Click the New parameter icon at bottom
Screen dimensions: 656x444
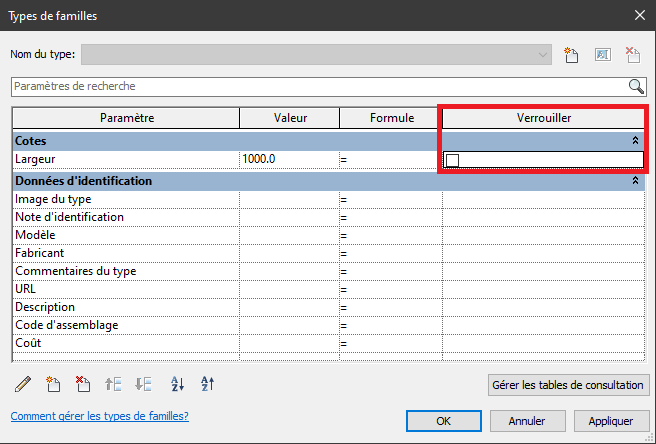54,384
